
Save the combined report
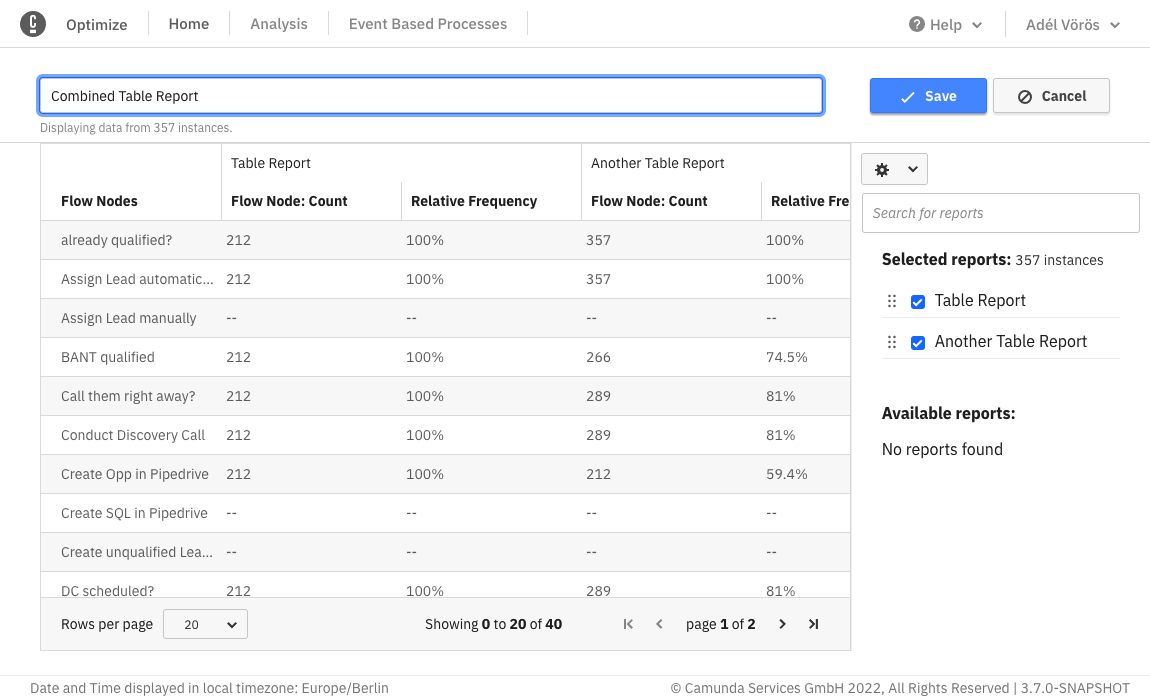pyautogui.click(x=928, y=96)
